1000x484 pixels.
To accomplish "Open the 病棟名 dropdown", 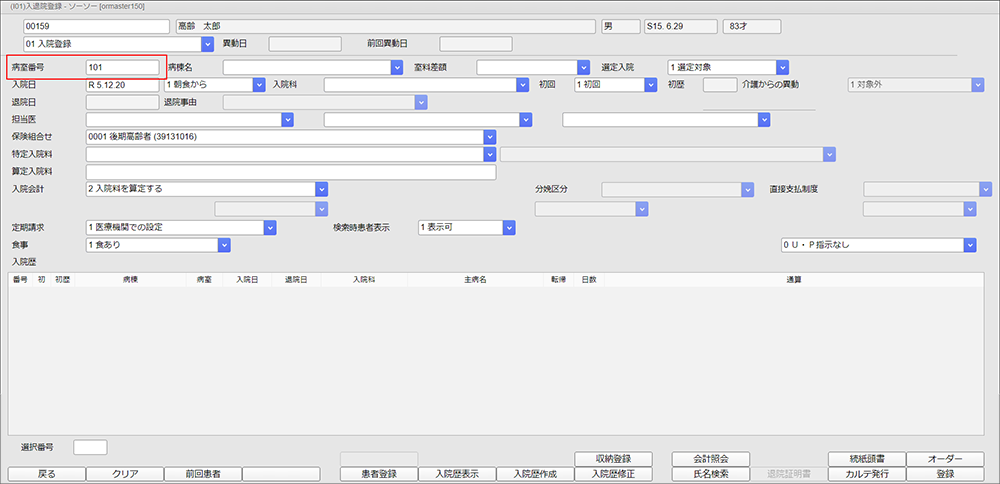I will click(x=396, y=67).
